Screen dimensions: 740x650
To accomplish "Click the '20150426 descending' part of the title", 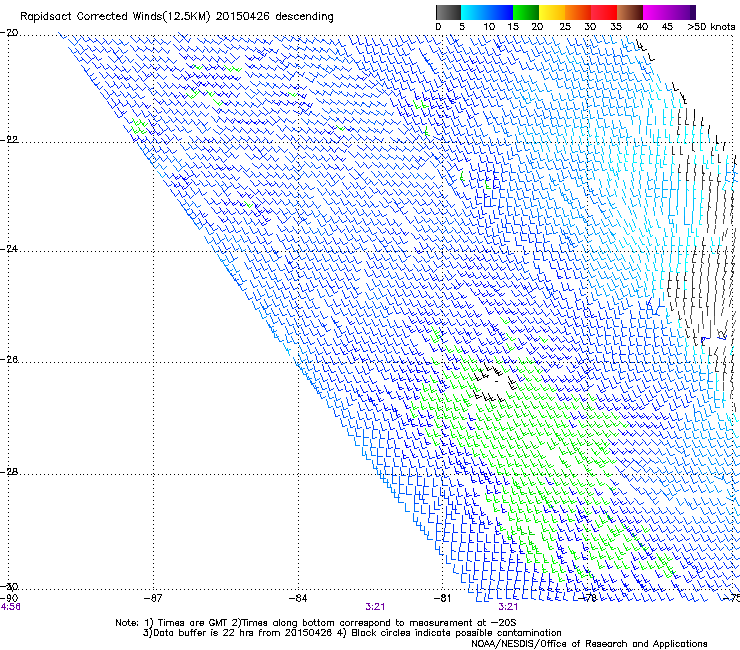I will [x=275, y=17].
